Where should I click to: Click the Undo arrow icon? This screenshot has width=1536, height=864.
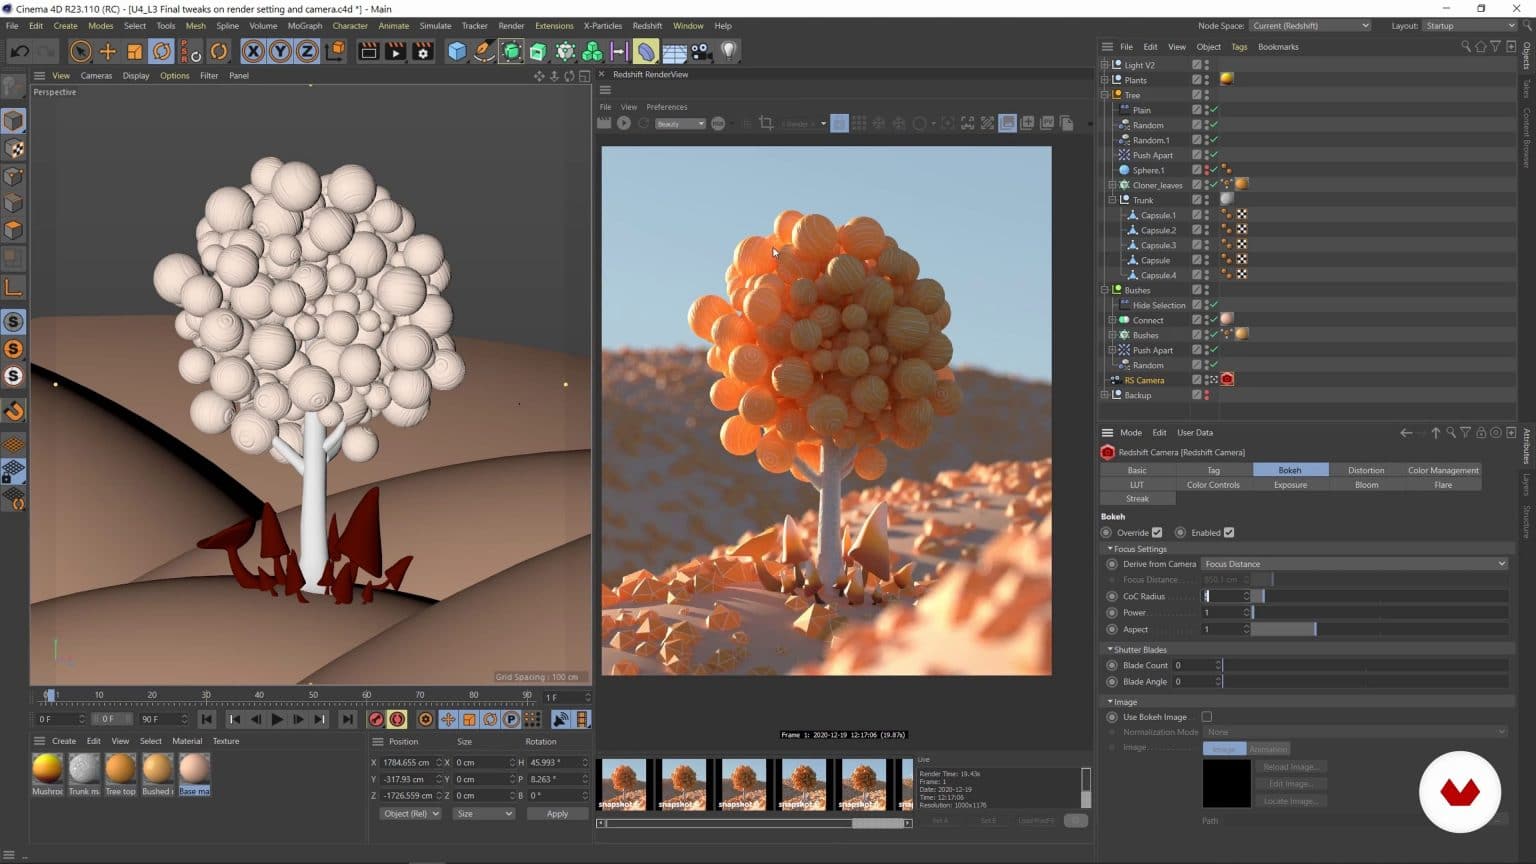click(x=19, y=51)
